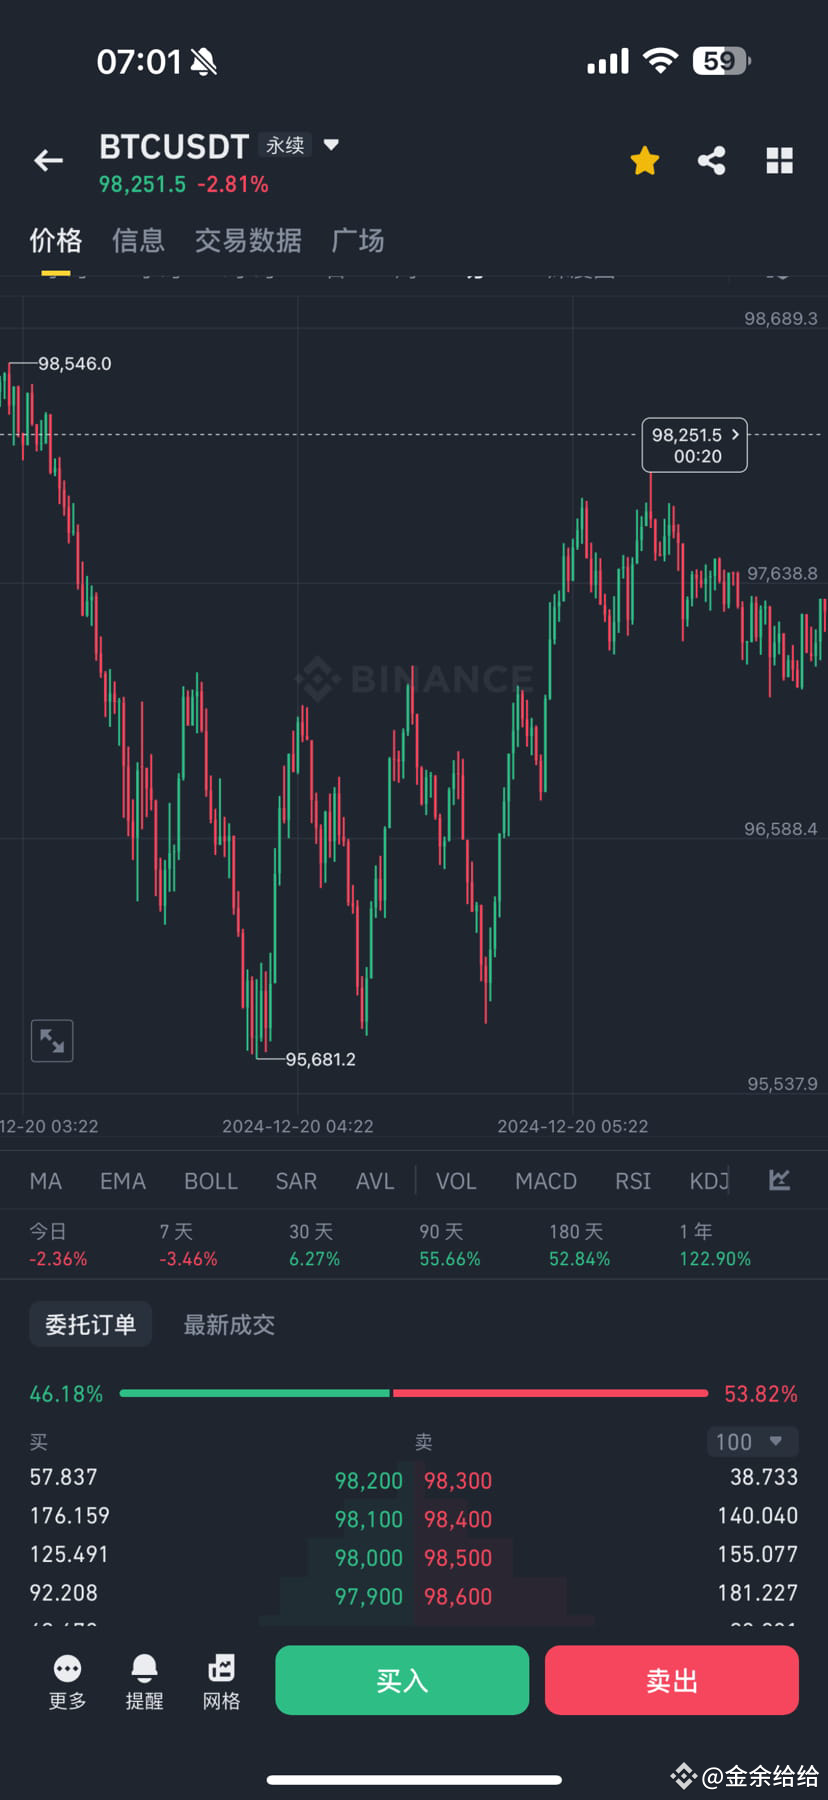Toggle the BOLL indicator
The image size is (828, 1800).
click(211, 1181)
